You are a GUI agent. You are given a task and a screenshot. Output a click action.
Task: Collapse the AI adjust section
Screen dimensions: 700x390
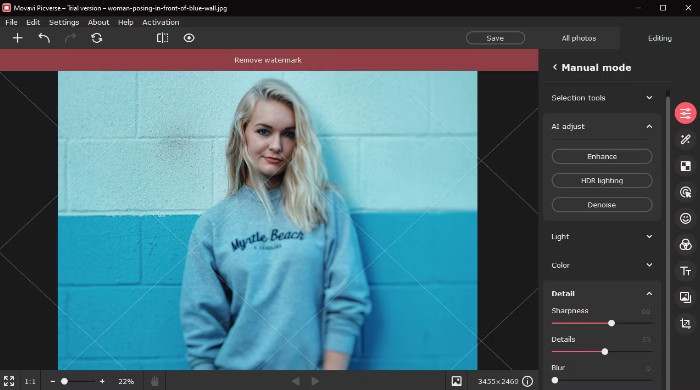(649, 127)
